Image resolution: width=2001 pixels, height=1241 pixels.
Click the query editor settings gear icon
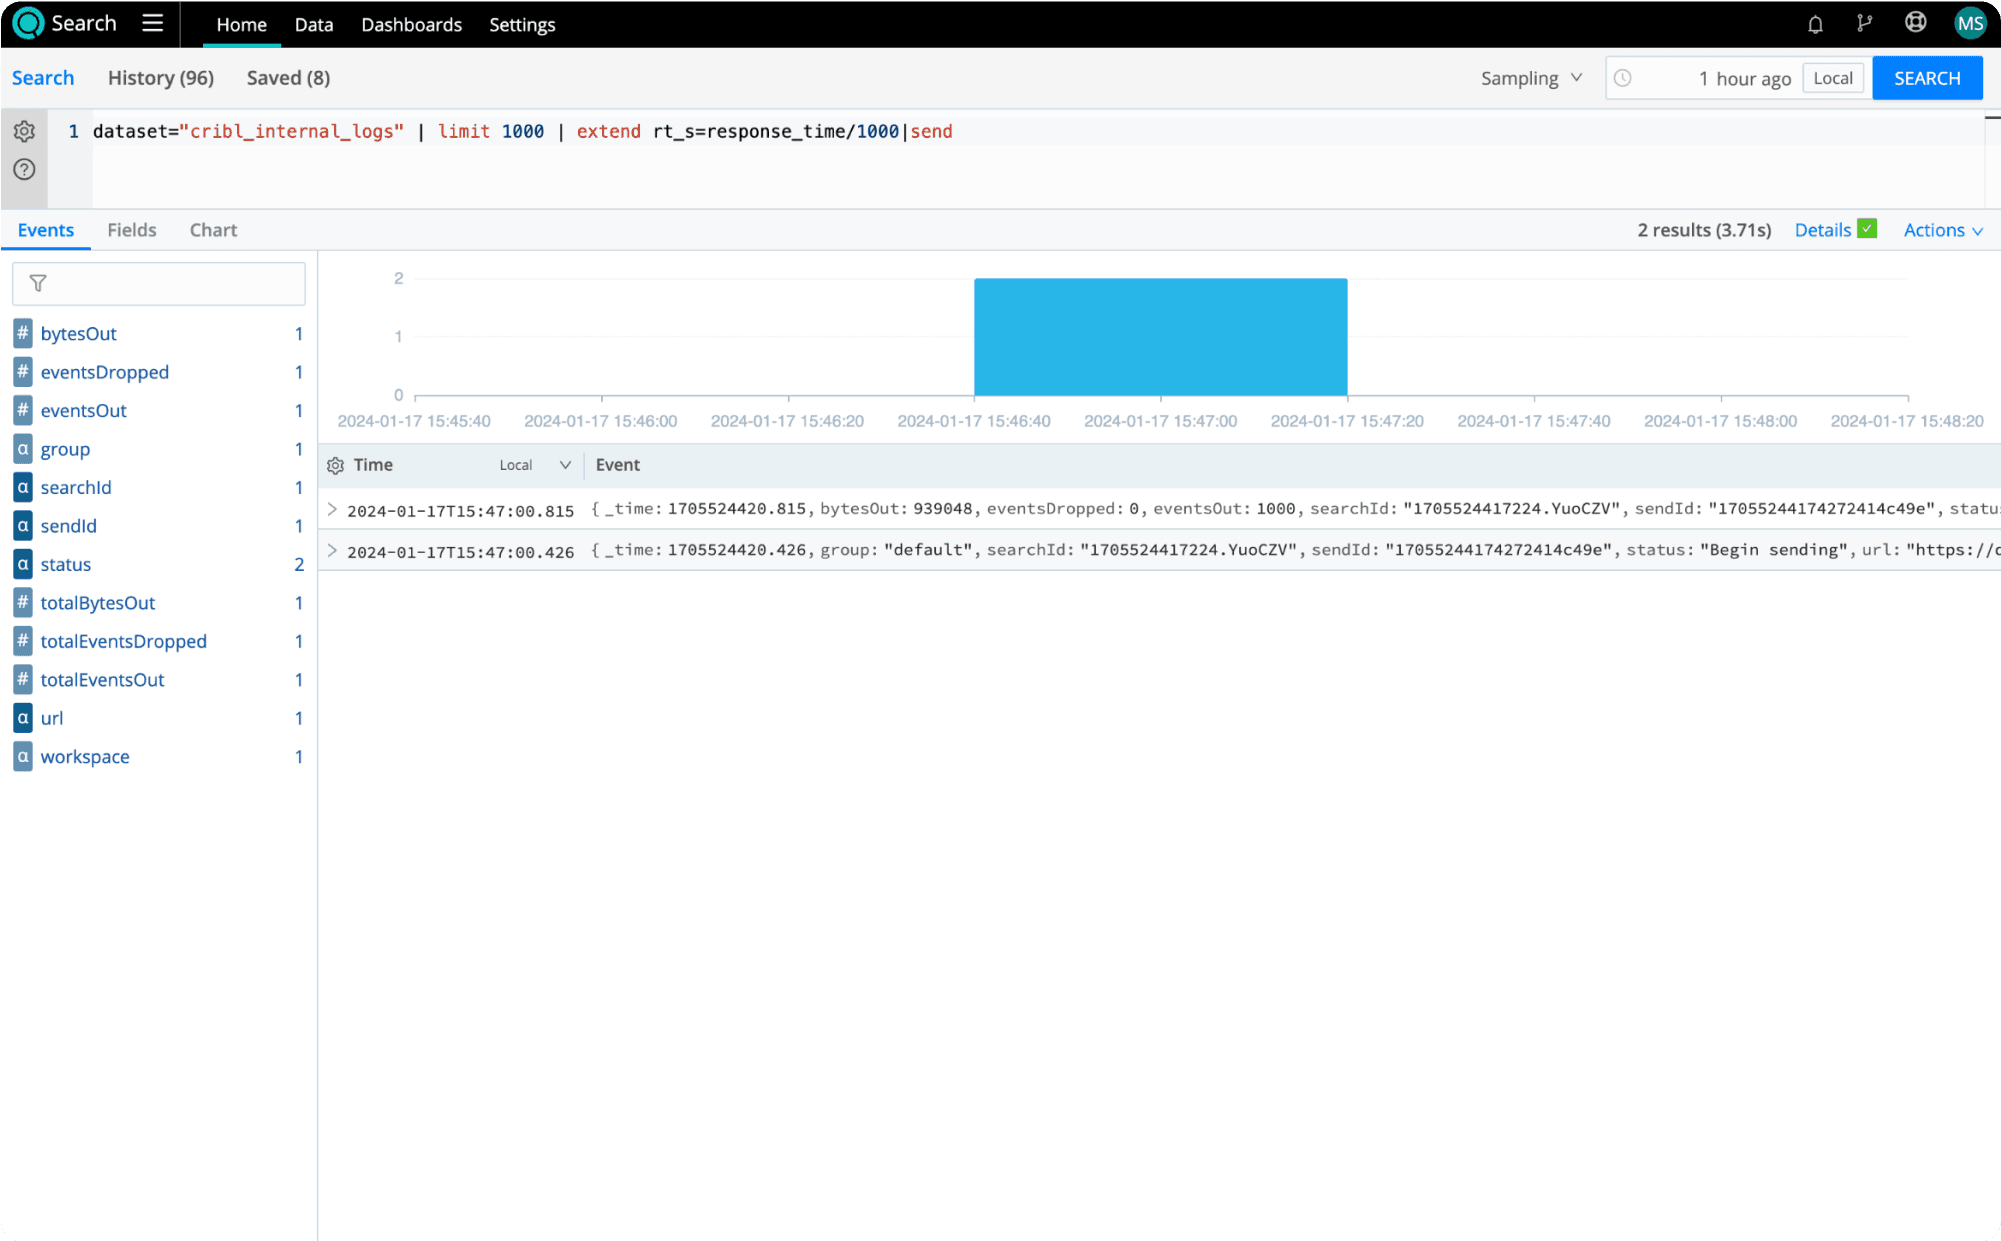coord(25,131)
